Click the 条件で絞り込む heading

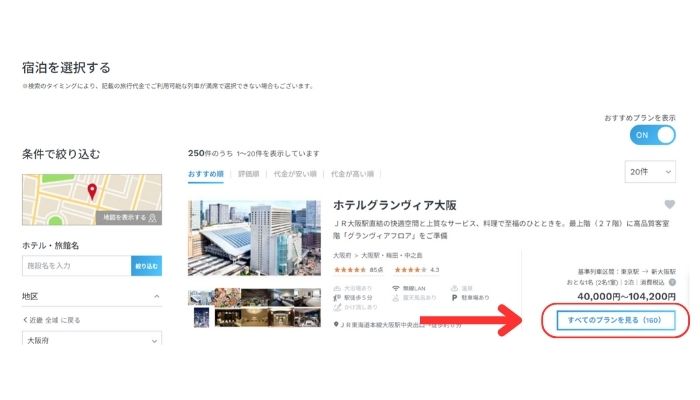click(61, 154)
